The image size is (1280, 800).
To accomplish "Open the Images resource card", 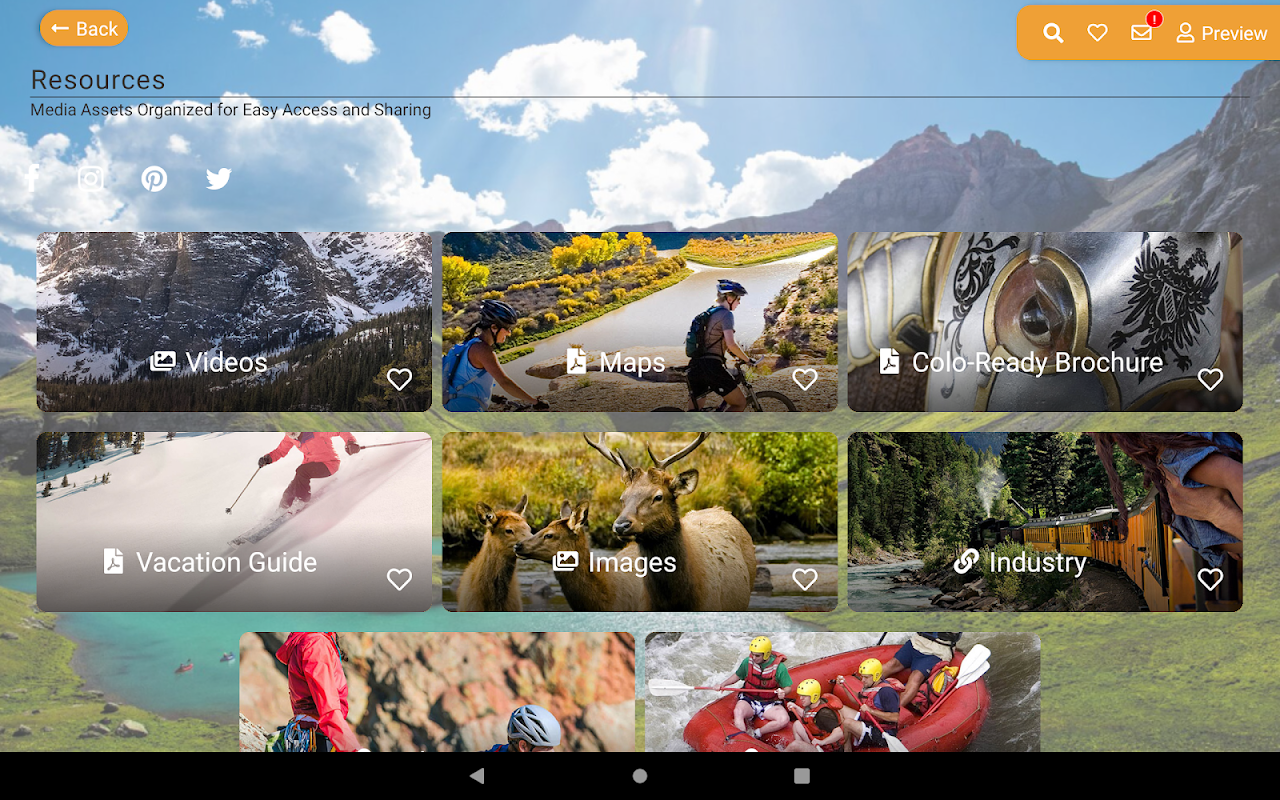I will [640, 522].
